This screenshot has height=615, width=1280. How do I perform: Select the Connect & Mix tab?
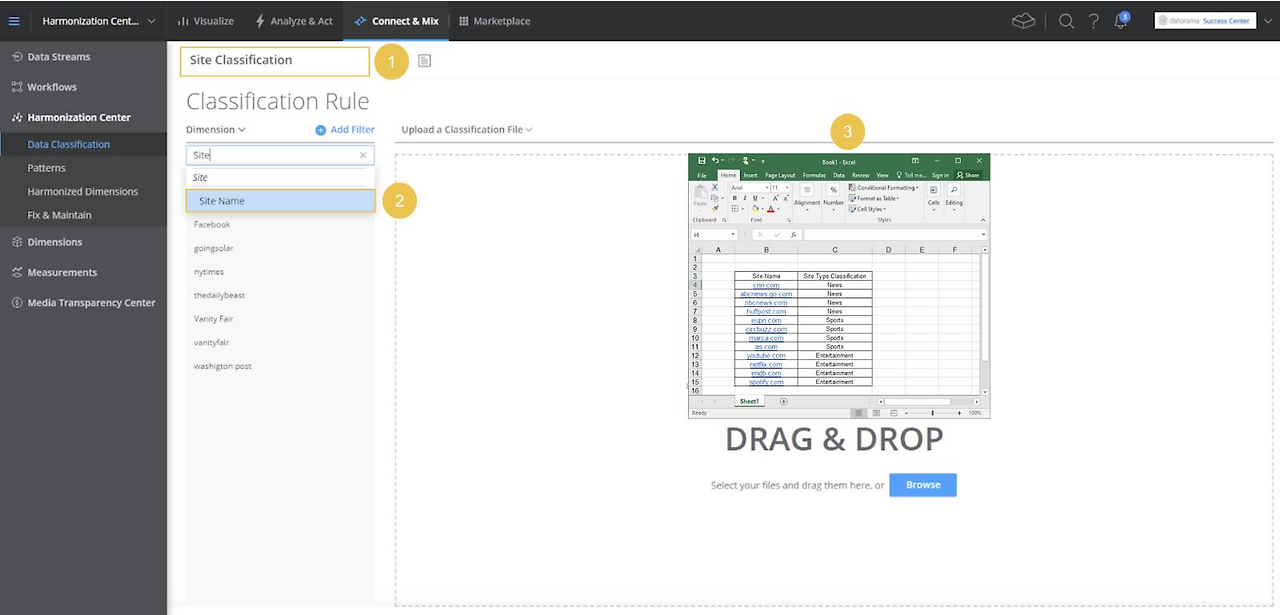[396, 21]
